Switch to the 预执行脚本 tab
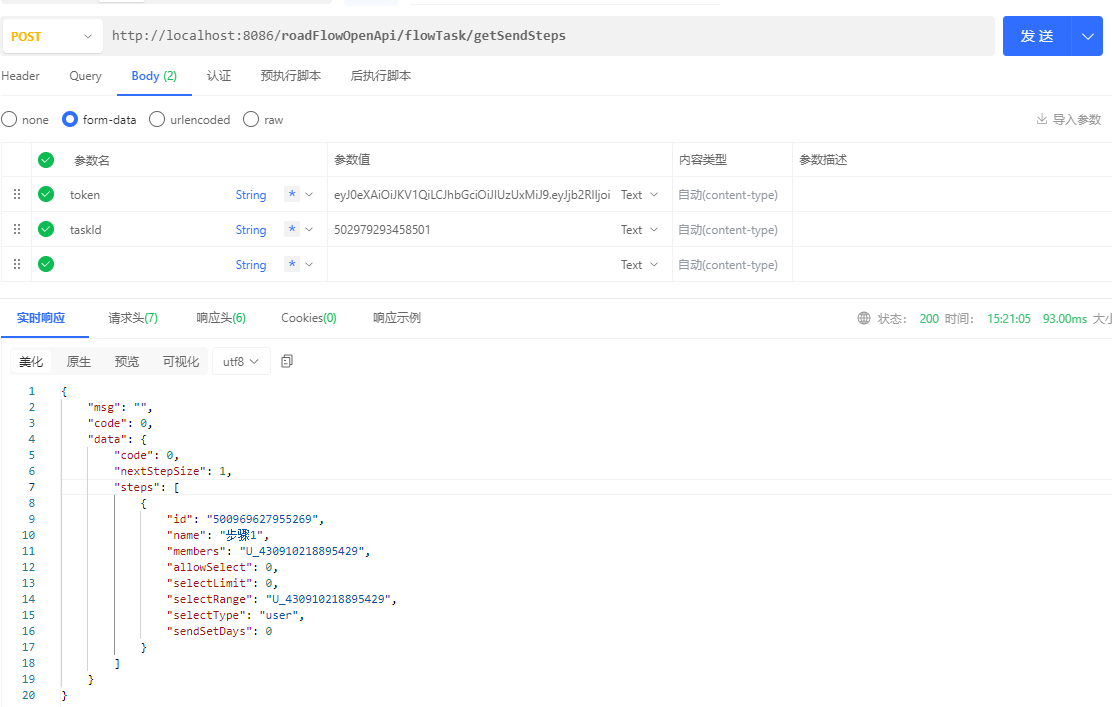Screen dimensions: 1112x707 [291, 76]
